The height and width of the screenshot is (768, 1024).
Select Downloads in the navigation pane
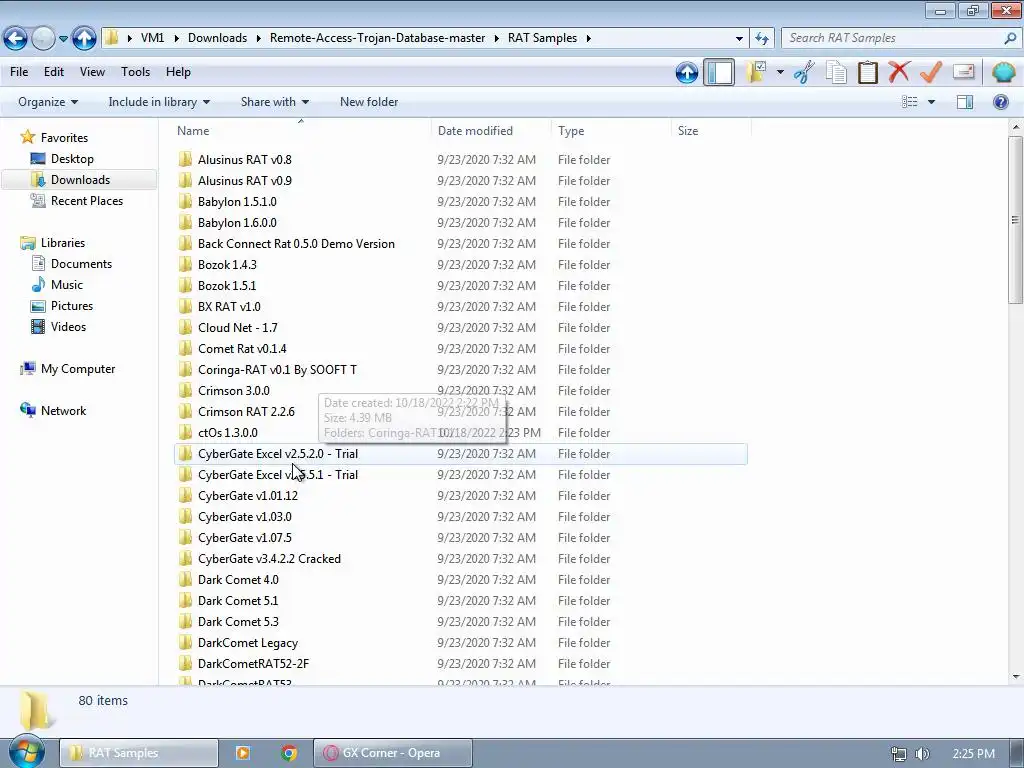80,180
